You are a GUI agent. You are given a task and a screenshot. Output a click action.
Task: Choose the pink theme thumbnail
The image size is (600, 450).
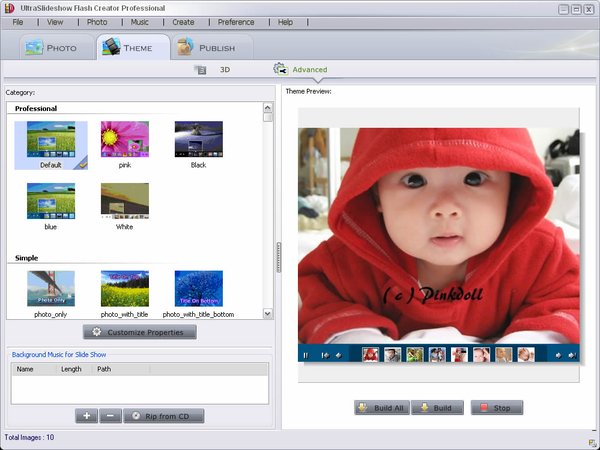(125, 140)
